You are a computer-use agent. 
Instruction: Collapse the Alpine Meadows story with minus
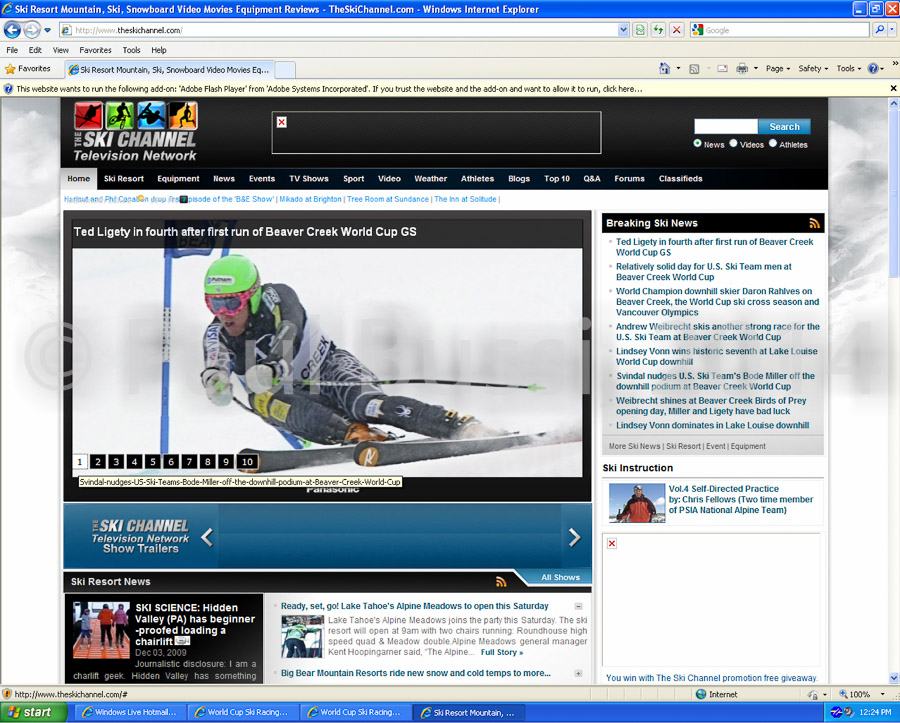click(x=578, y=606)
